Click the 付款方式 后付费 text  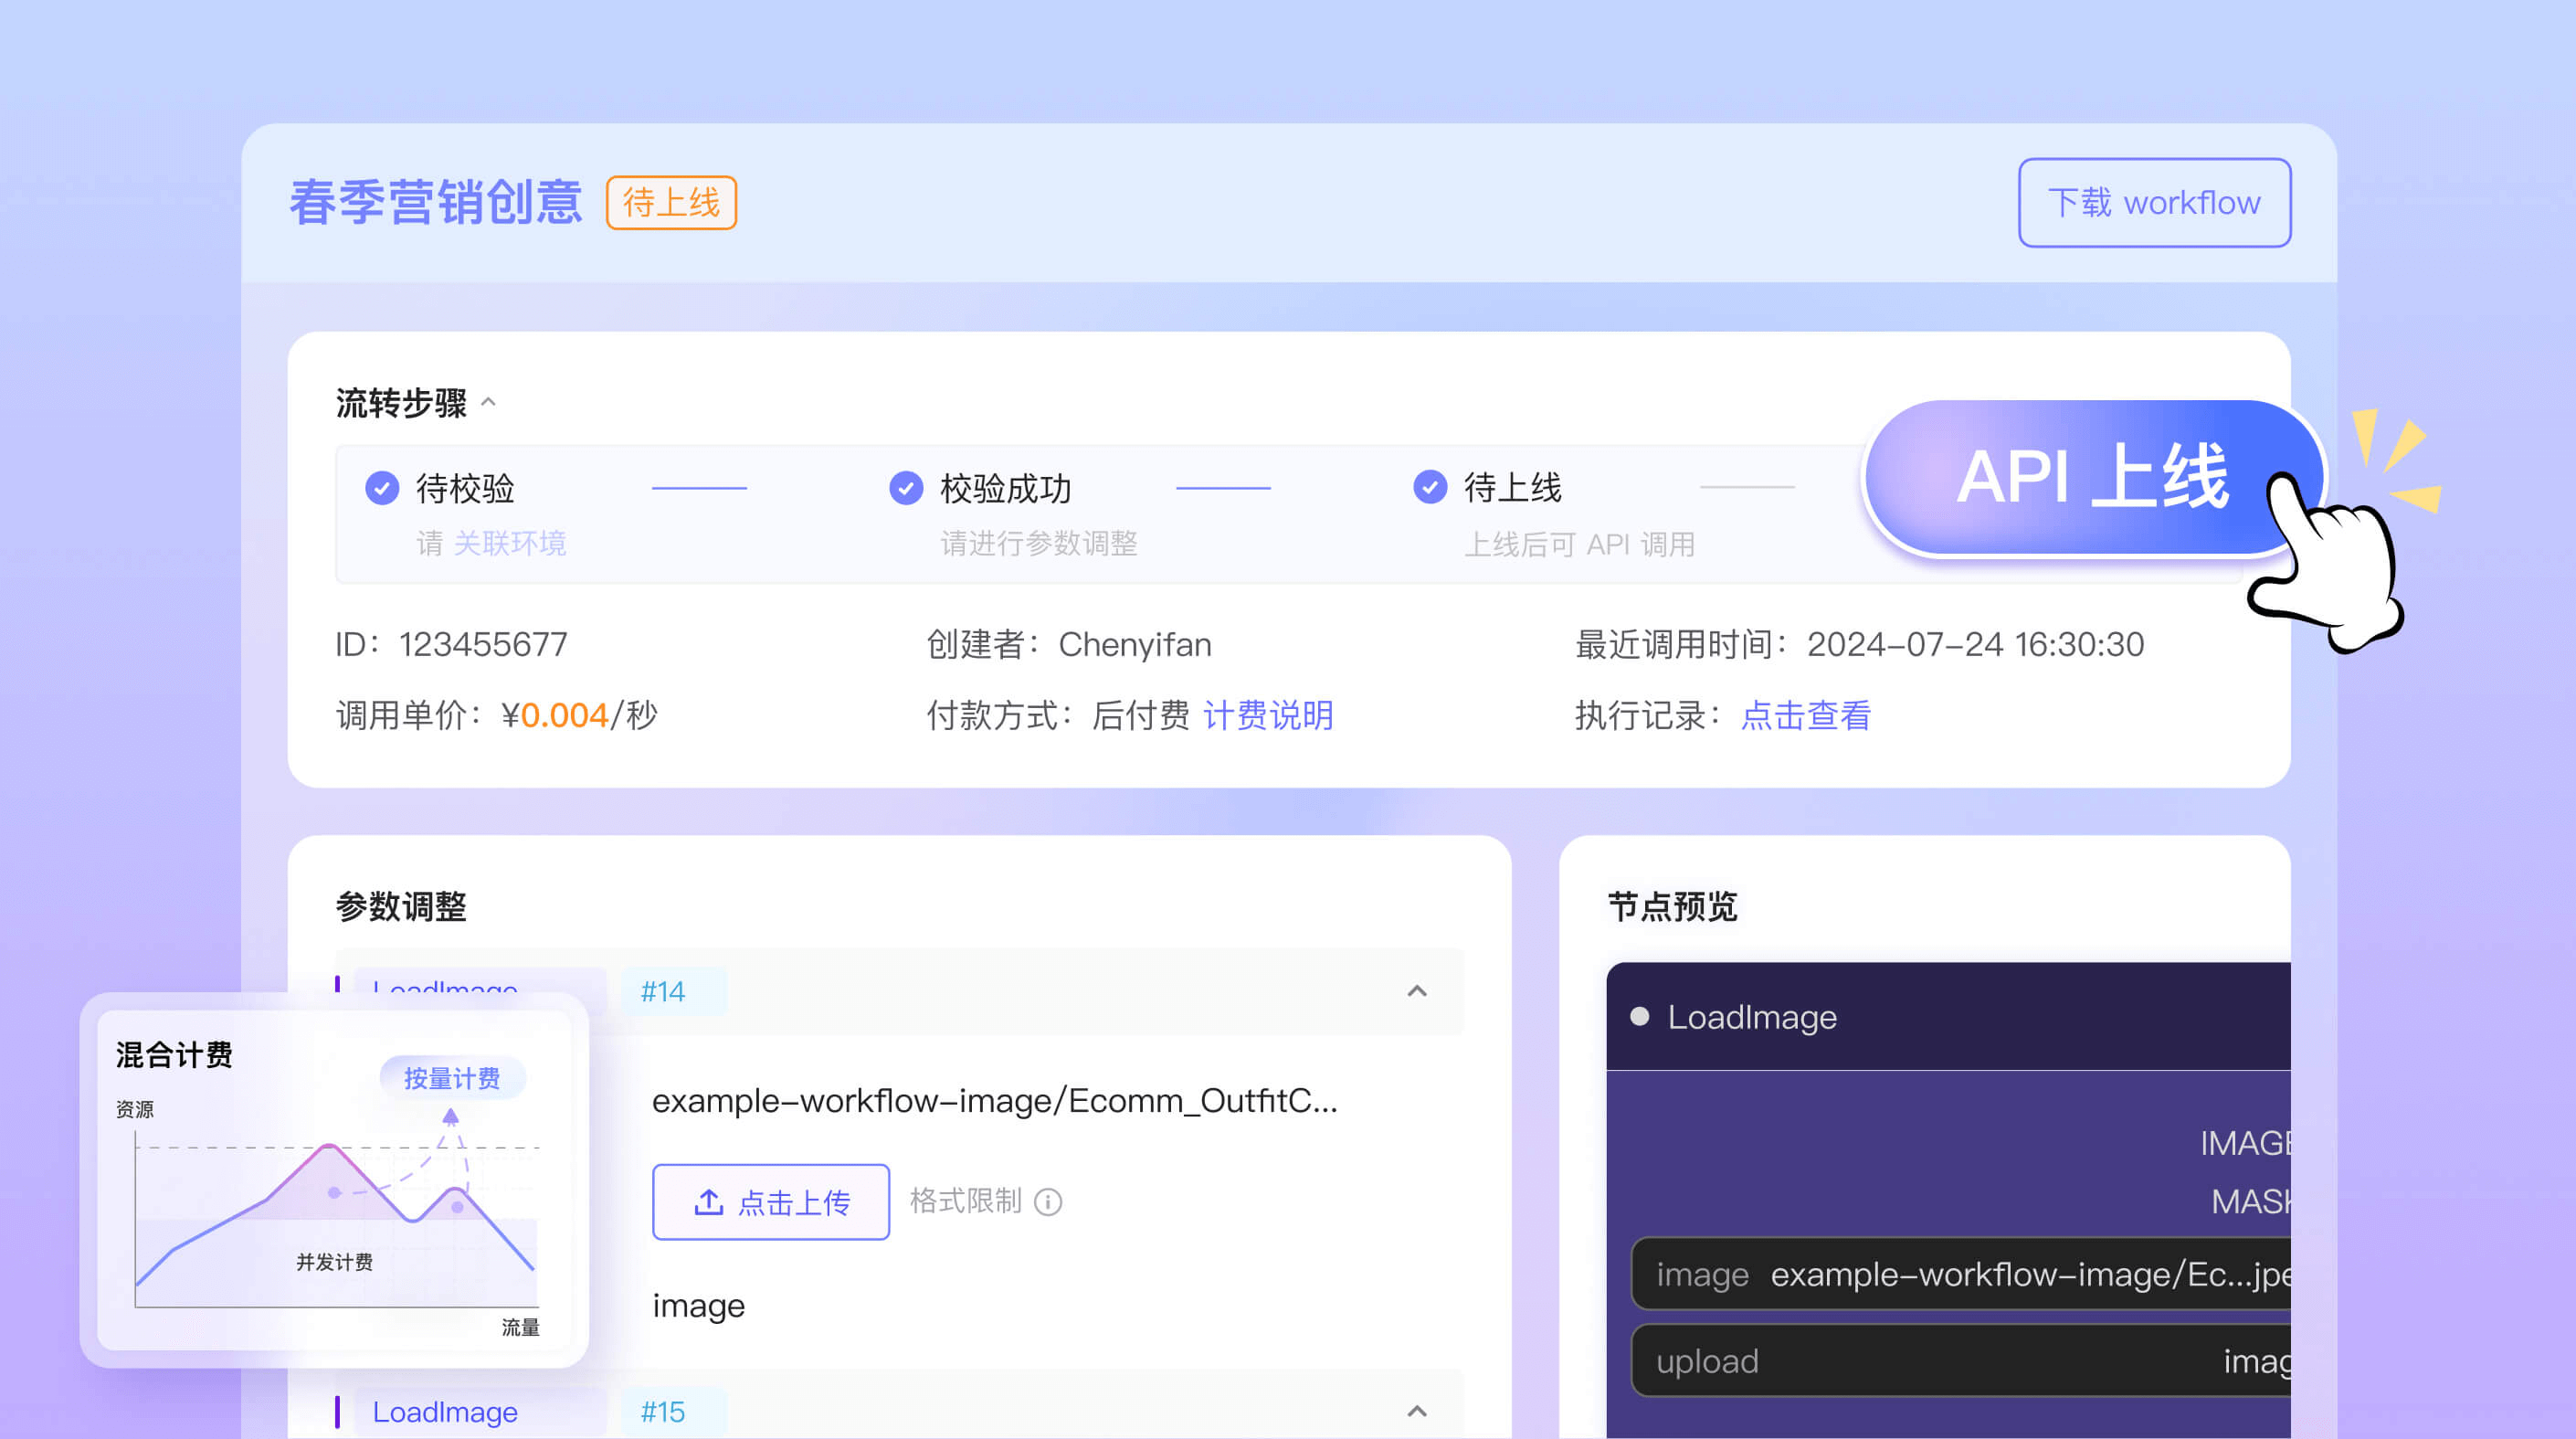click(x=1058, y=715)
